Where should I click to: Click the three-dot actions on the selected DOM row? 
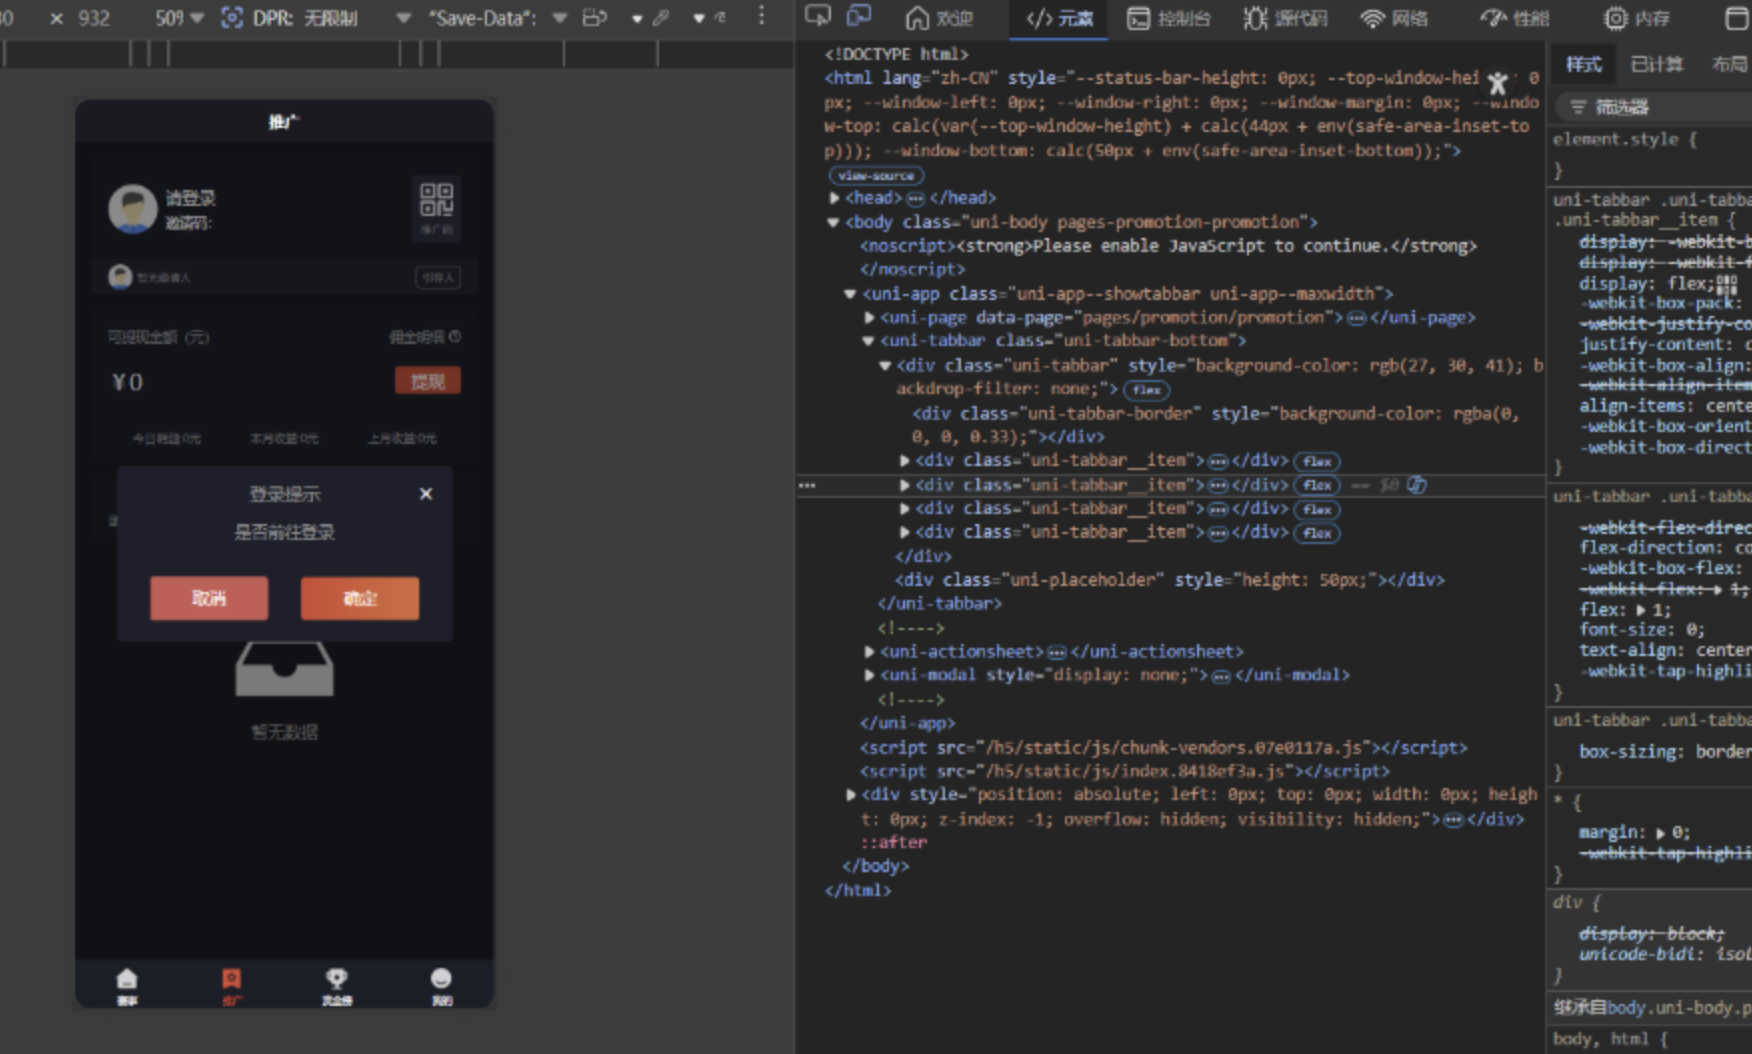click(807, 485)
